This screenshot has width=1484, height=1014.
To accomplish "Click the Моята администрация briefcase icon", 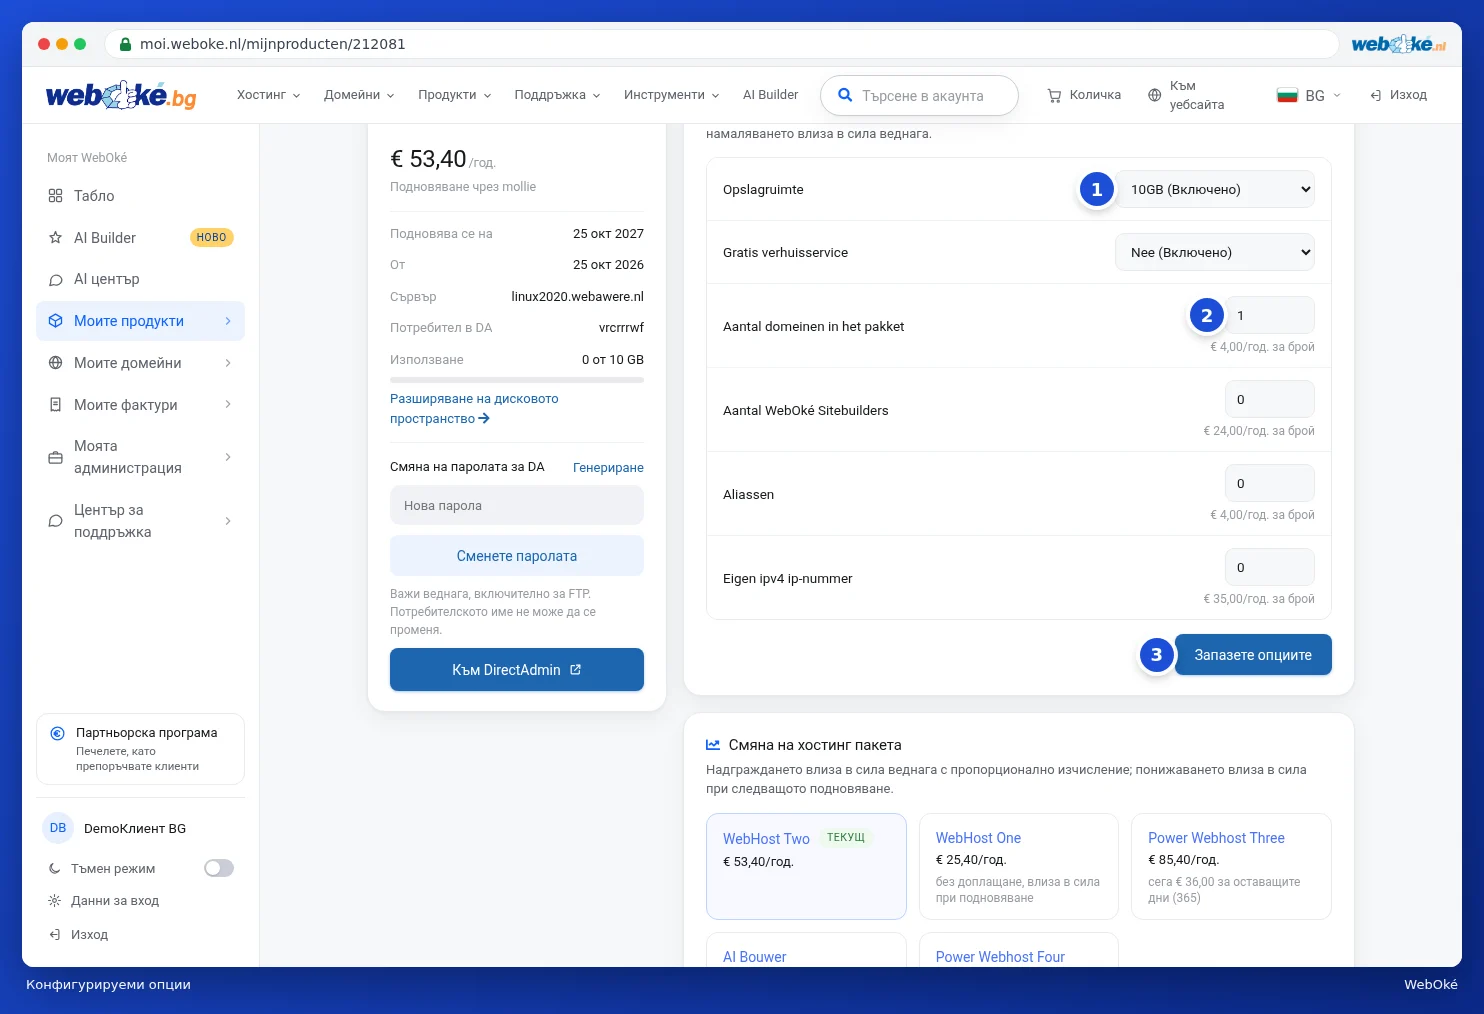I will 56,457.
